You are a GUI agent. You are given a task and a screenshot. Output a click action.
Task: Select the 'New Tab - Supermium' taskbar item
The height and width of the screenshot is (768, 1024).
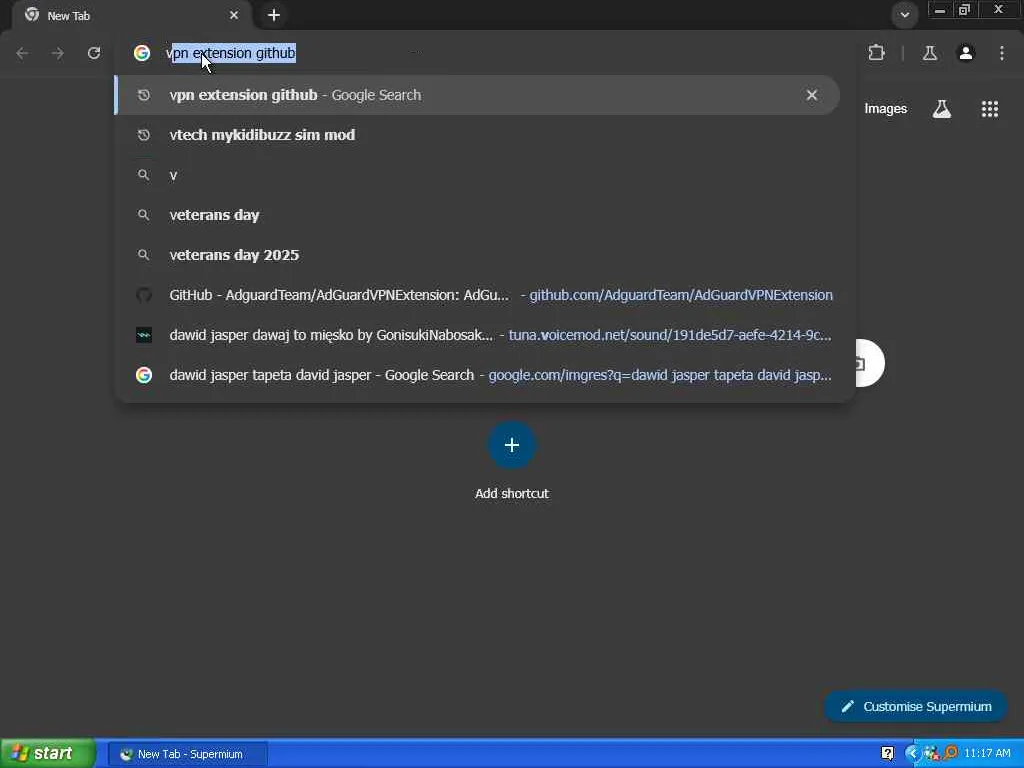point(187,754)
